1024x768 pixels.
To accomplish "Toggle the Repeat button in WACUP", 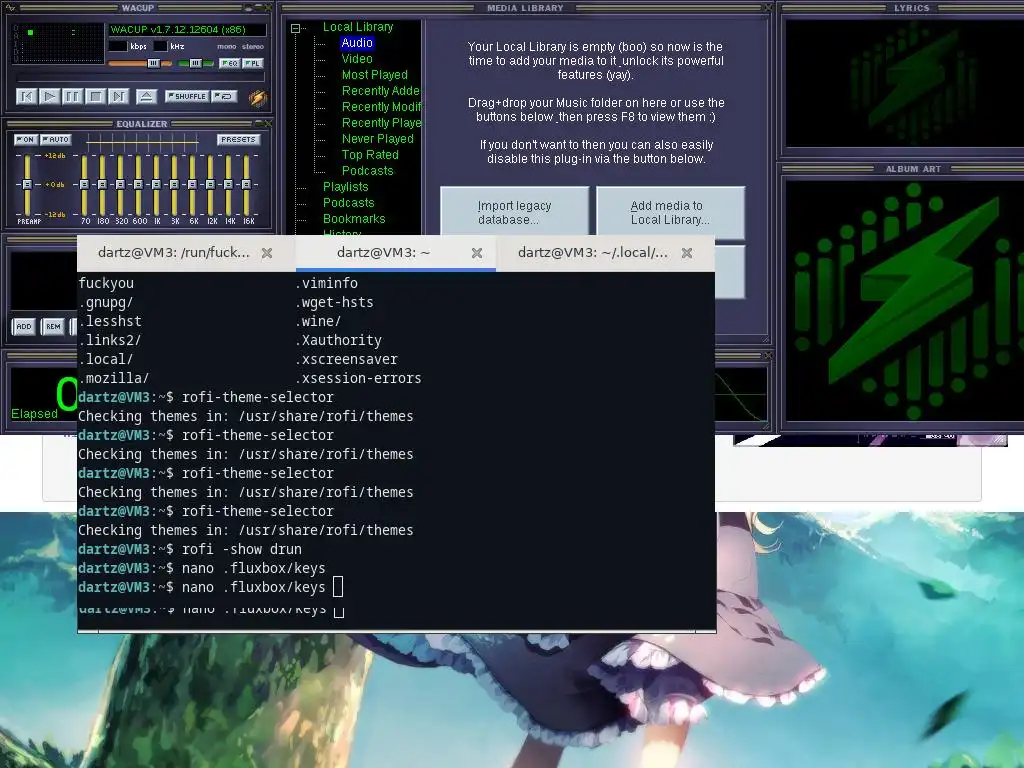I will pyautogui.click(x=225, y=96).
